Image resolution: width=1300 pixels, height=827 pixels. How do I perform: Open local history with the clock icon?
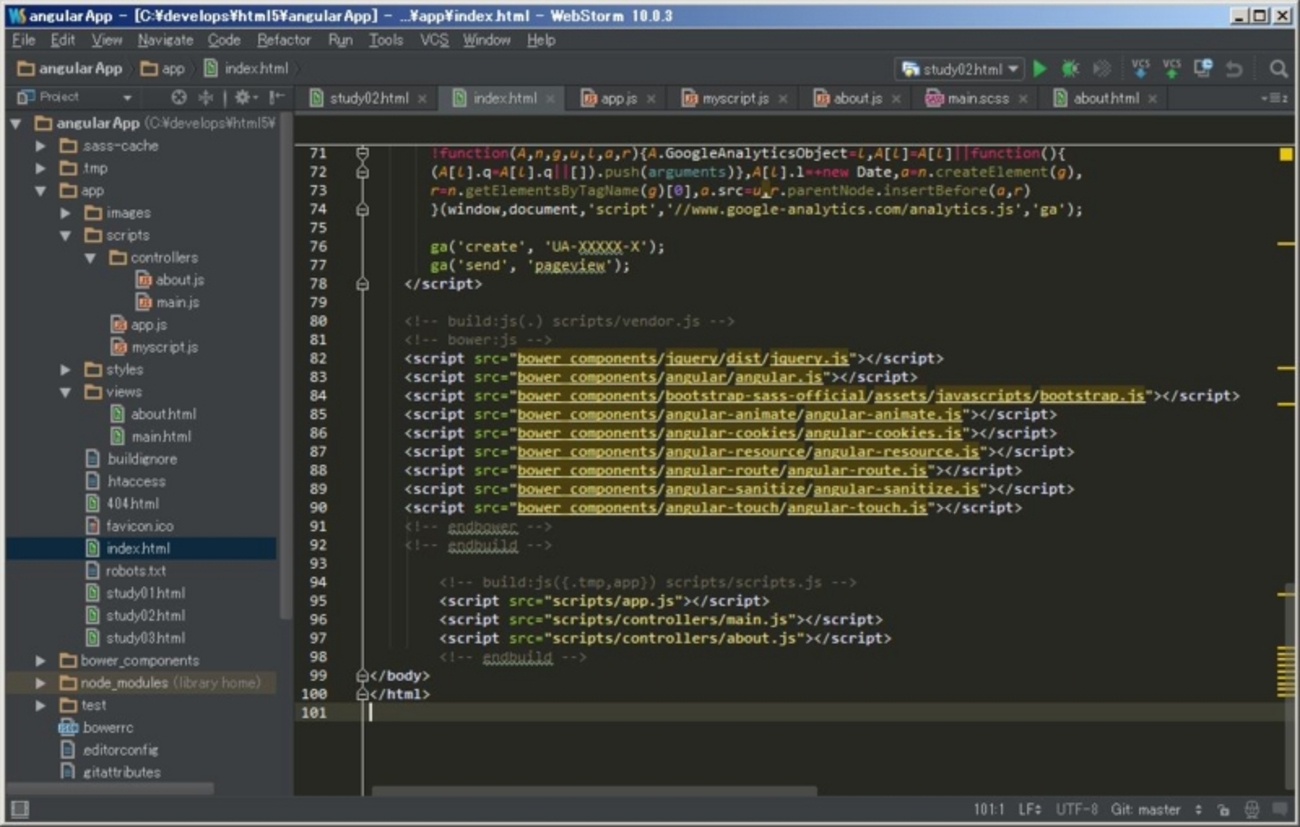pos(1203,69)
